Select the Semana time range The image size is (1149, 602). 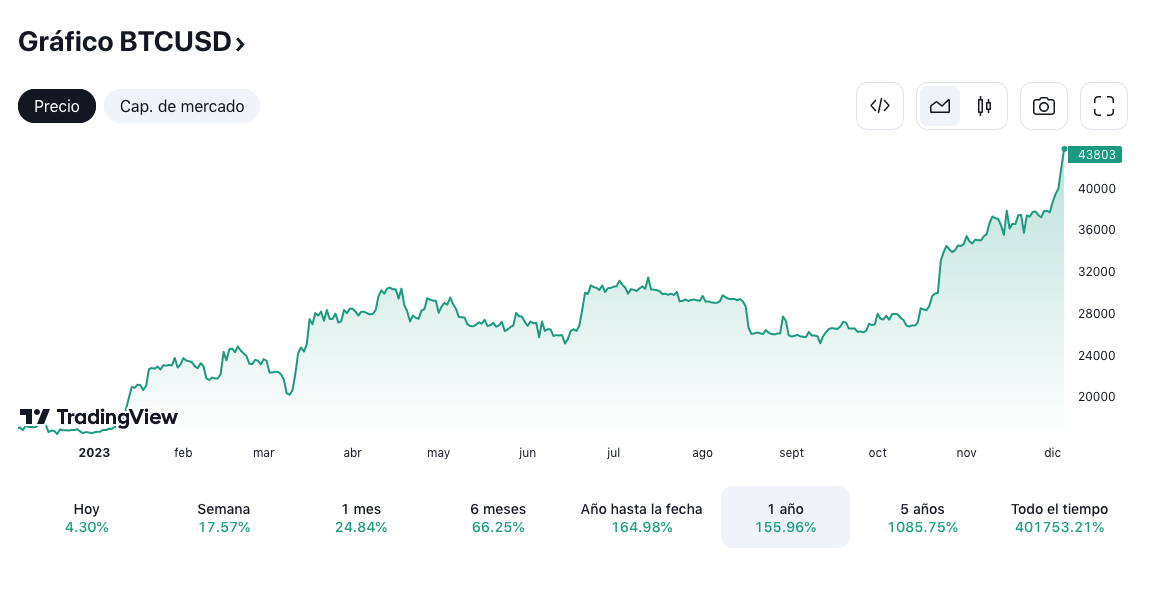coord(223,518)
